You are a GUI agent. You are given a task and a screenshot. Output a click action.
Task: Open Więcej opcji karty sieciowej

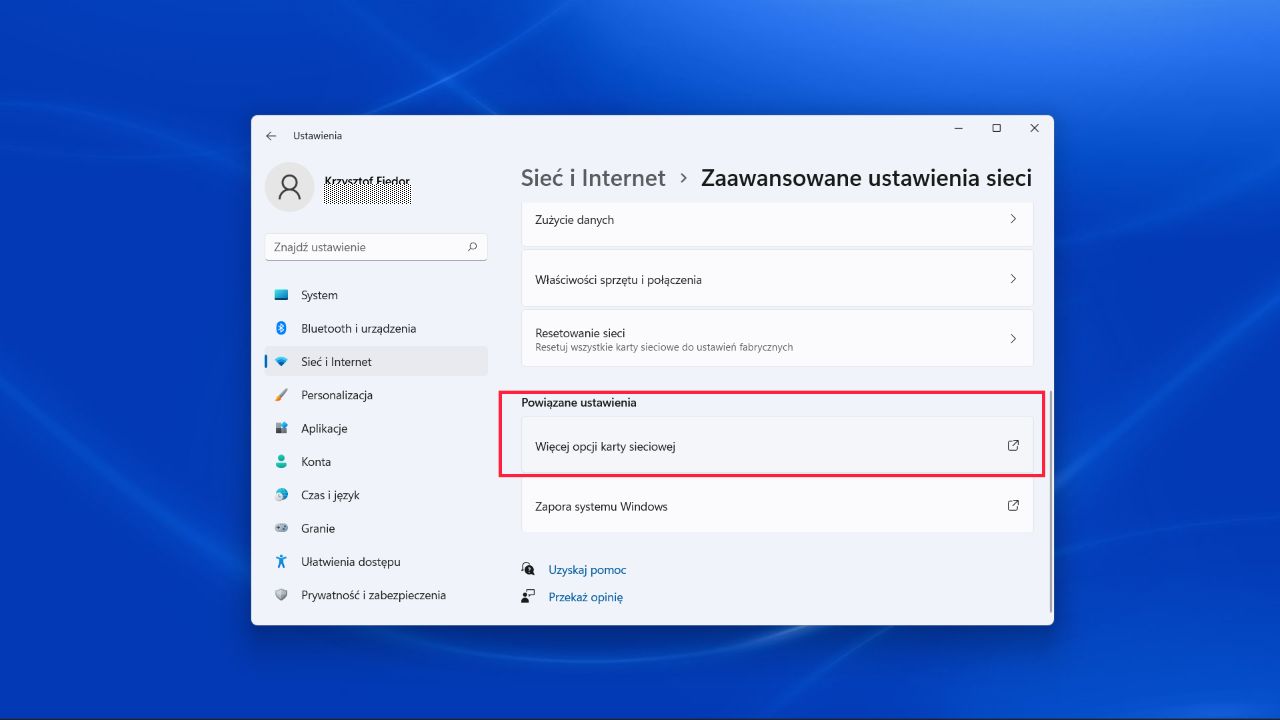click(x=777, y=446)
